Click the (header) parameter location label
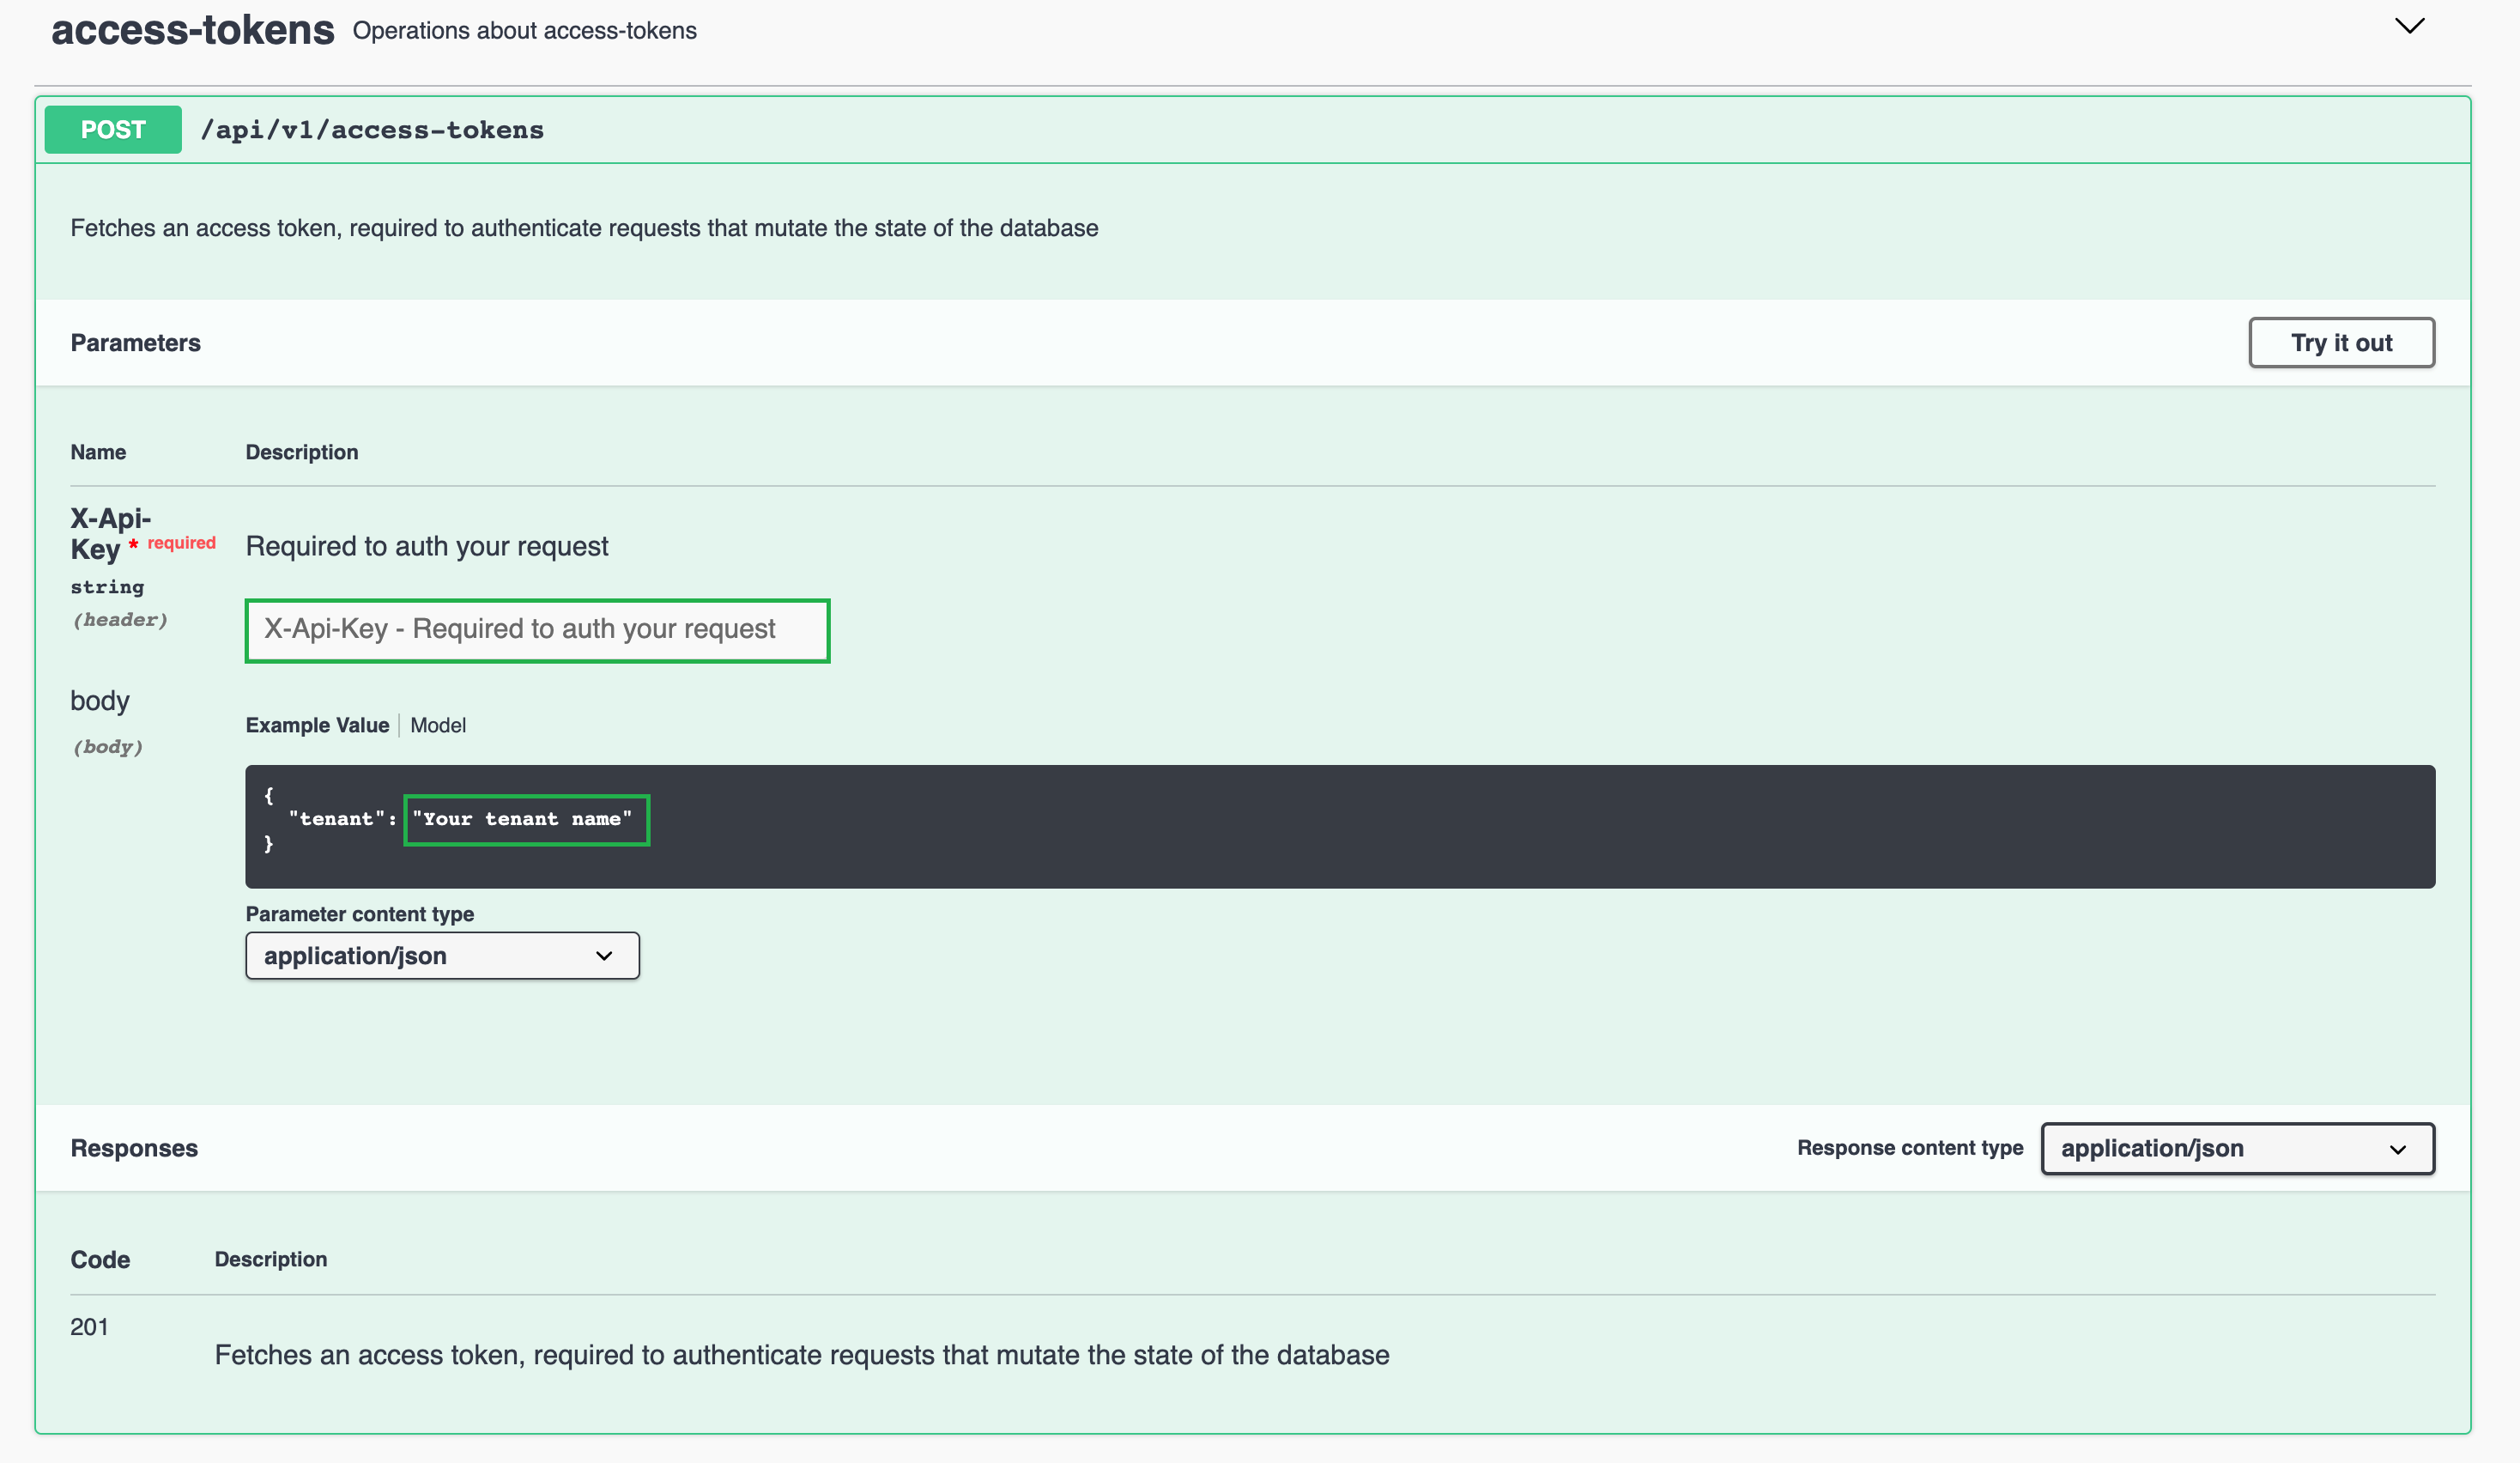 [x=120, y=620]
